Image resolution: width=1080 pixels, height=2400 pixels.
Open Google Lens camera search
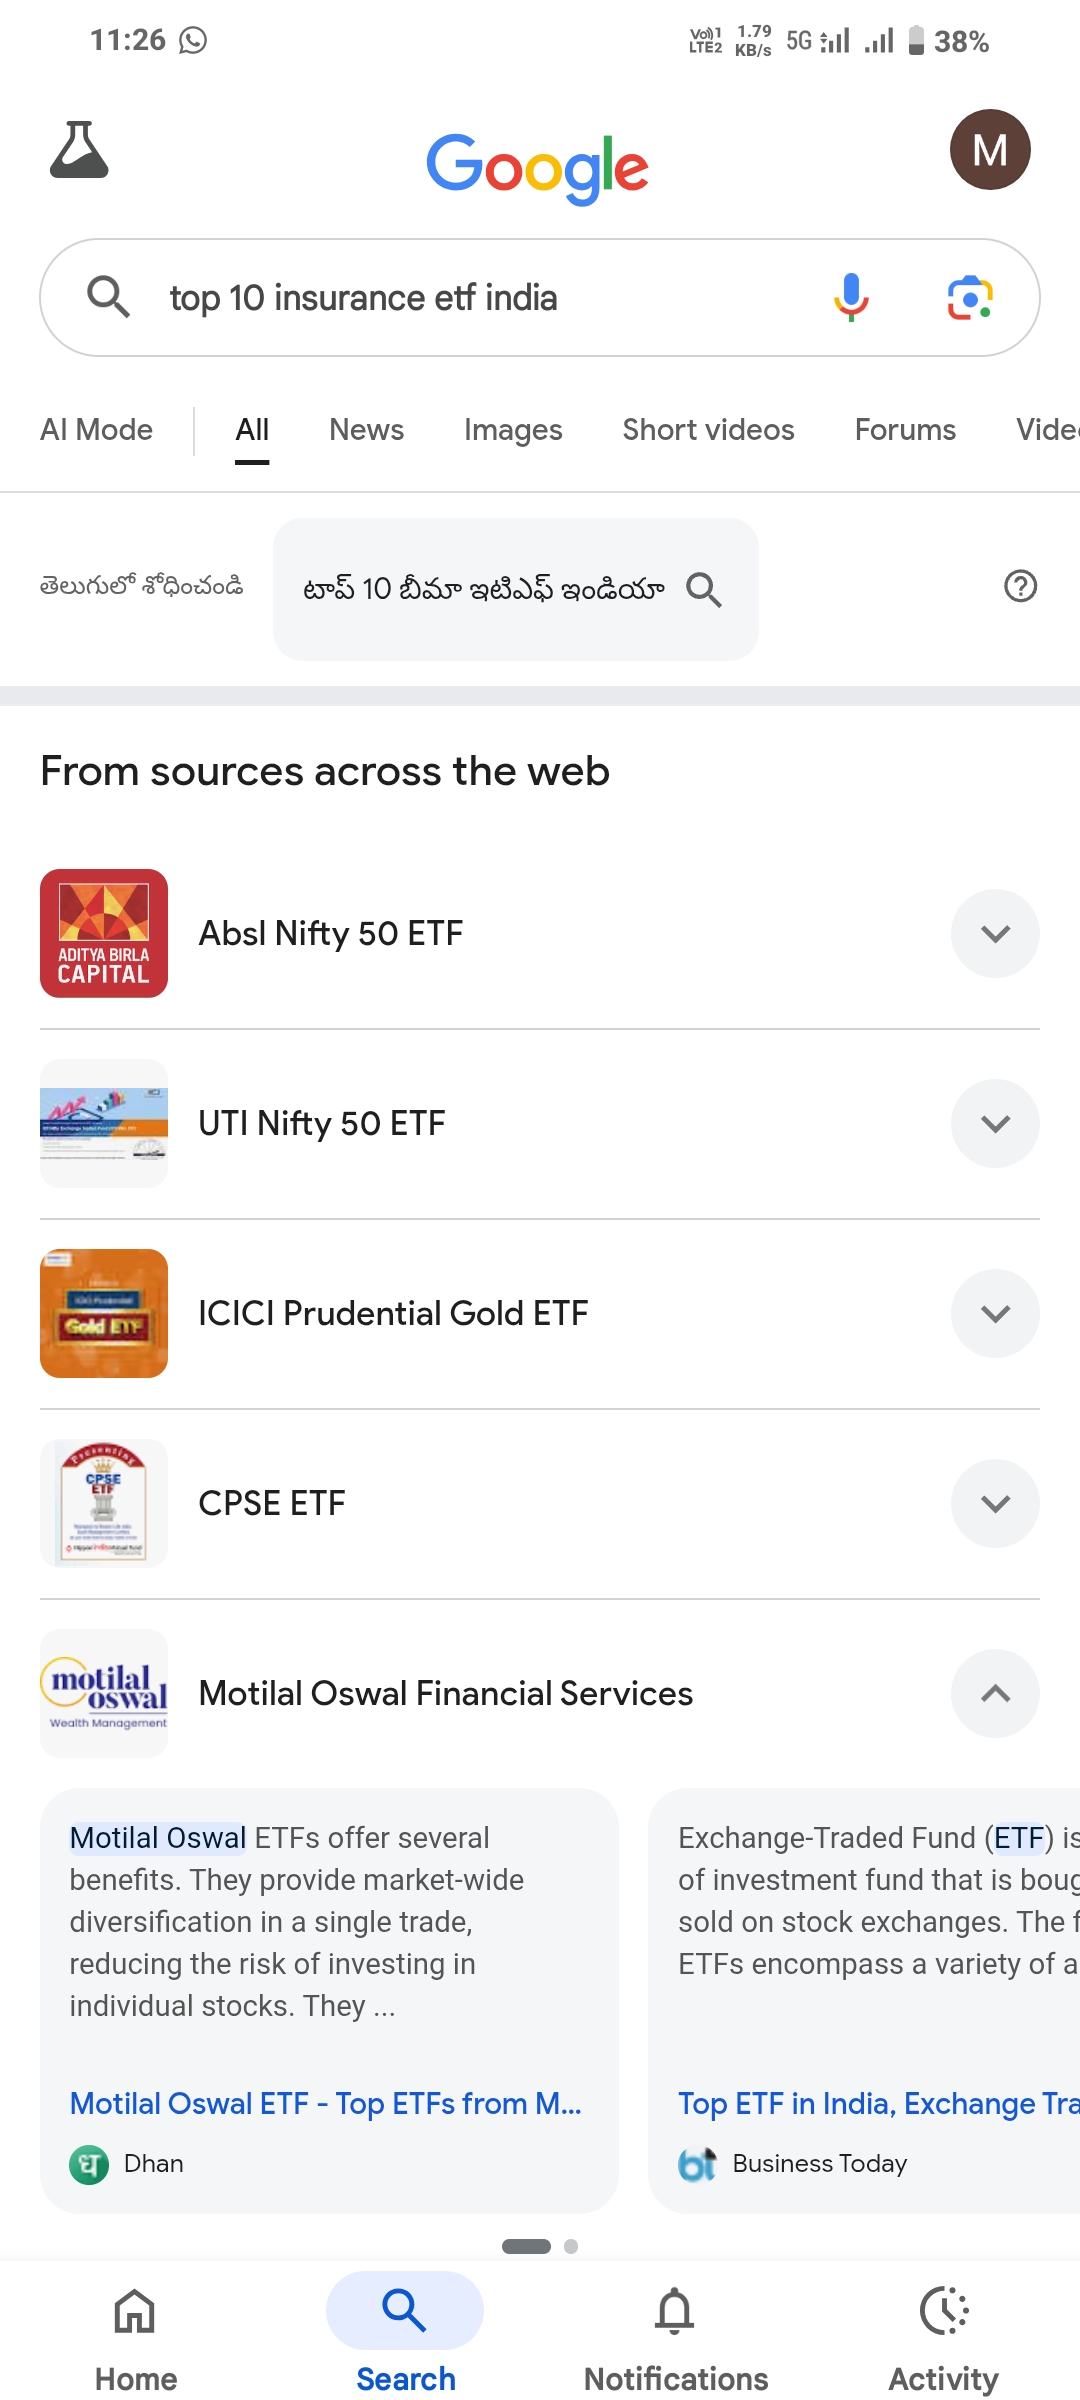coord(969,298)
